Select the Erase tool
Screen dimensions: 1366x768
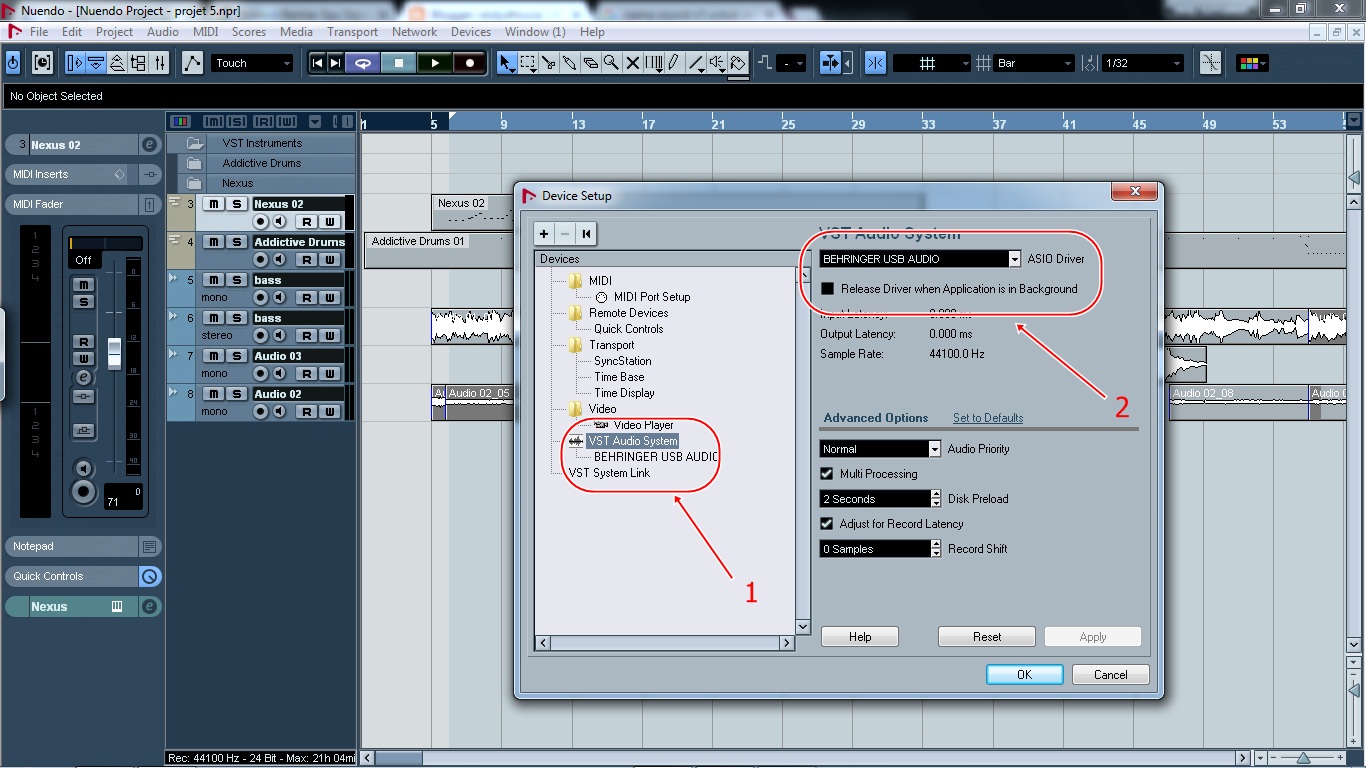(591, 63)
